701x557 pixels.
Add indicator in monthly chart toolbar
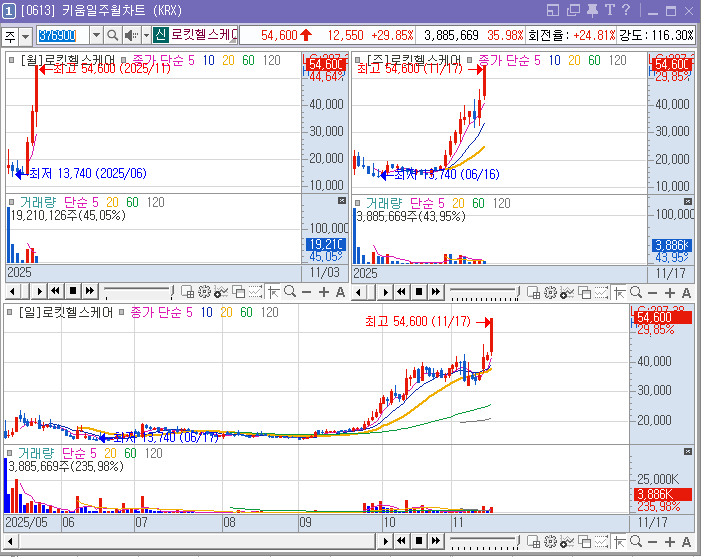[x=220, y=292]
